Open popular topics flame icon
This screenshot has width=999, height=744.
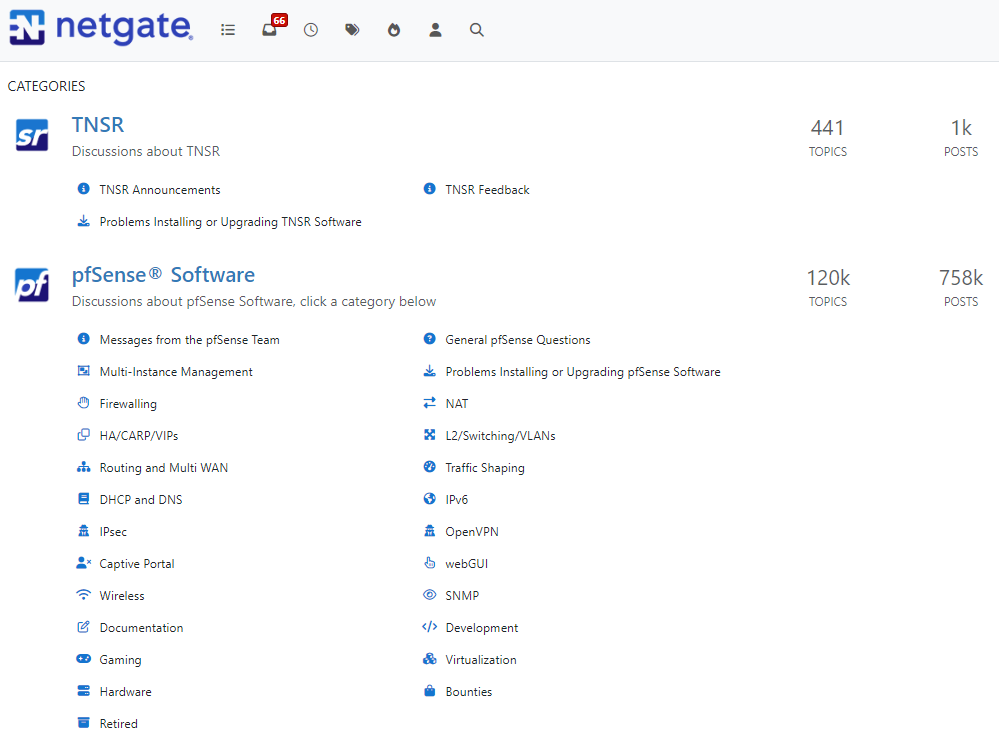point(394,30)
